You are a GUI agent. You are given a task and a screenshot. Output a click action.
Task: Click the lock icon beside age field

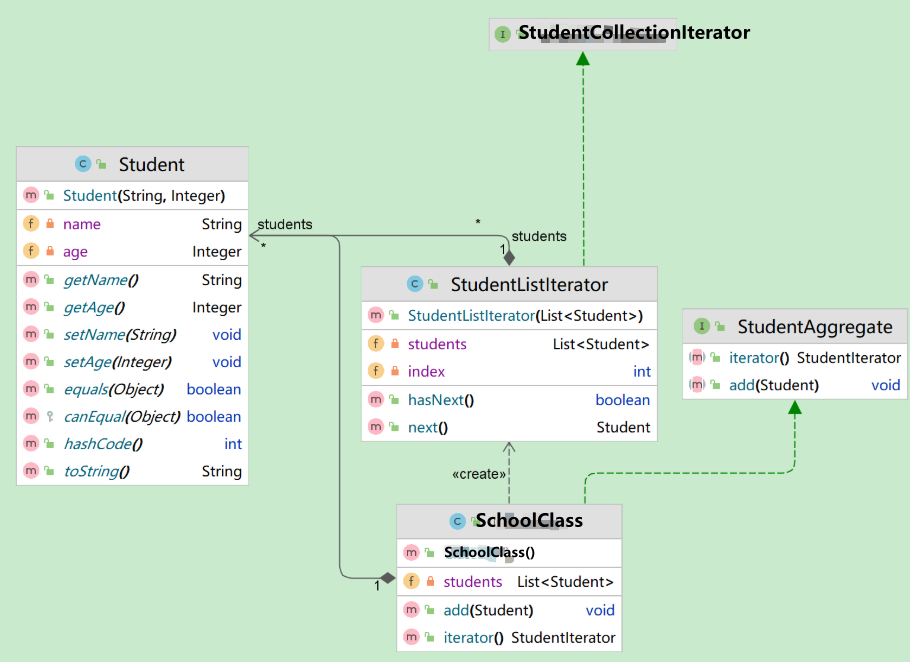tap(49, 252)
